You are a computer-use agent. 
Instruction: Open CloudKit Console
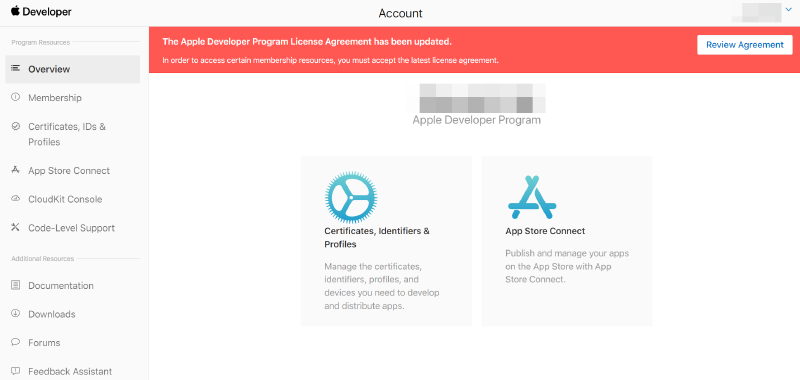pyautogui.click(x=65, y=199)
